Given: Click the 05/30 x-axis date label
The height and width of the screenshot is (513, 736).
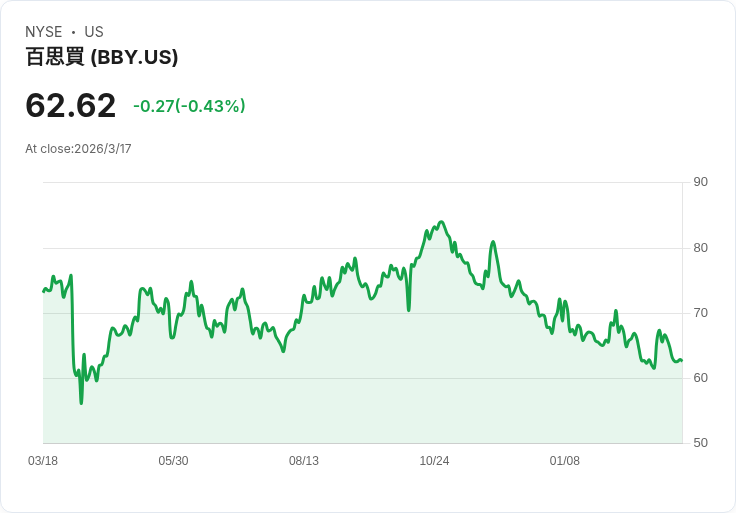Looking at the screenshot, I should [173, 461].
